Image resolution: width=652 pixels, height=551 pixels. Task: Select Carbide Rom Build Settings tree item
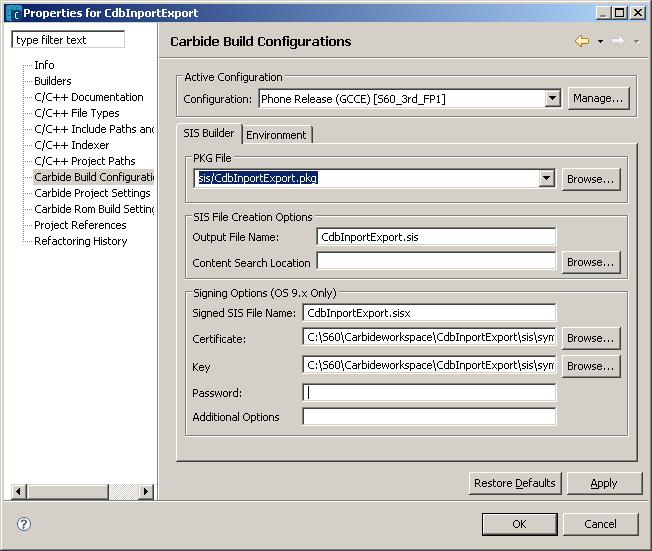[x=94, y=209]
